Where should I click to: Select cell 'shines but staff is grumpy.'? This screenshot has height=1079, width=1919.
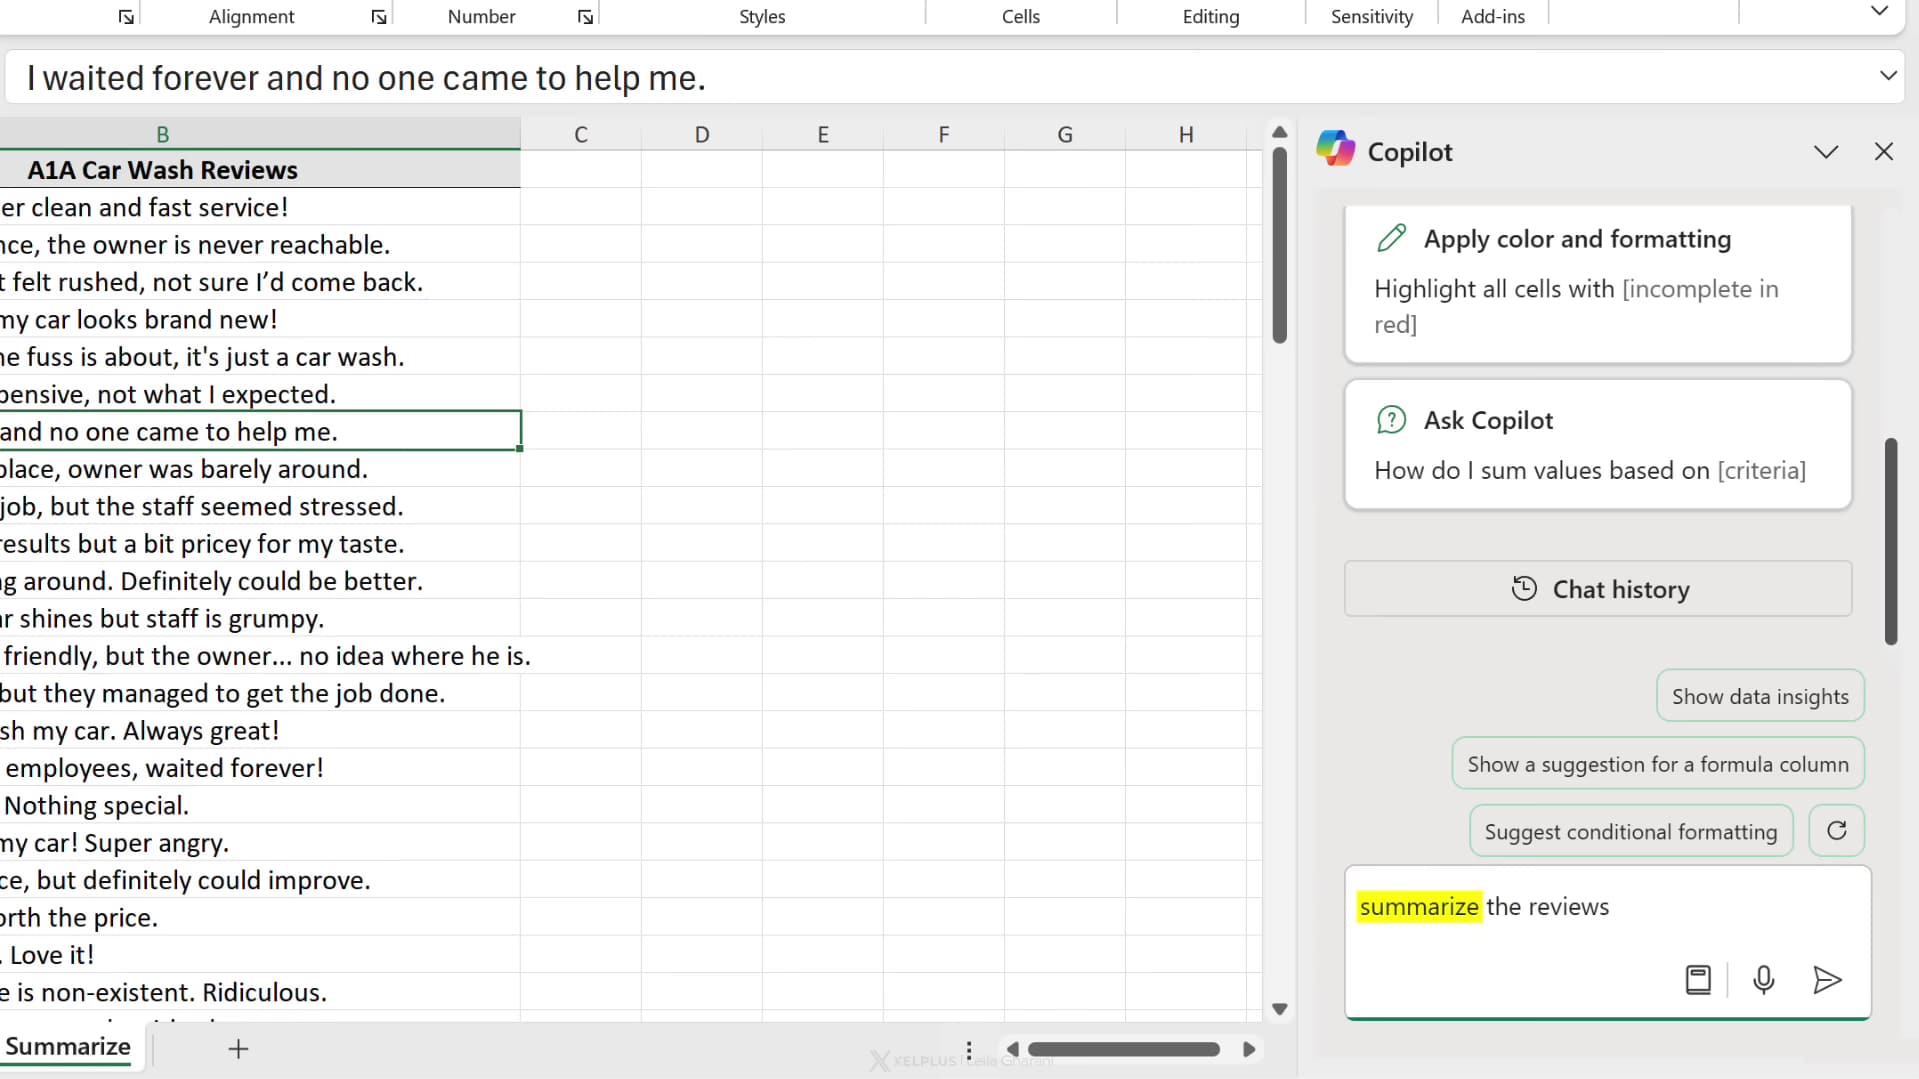point(260,619)
